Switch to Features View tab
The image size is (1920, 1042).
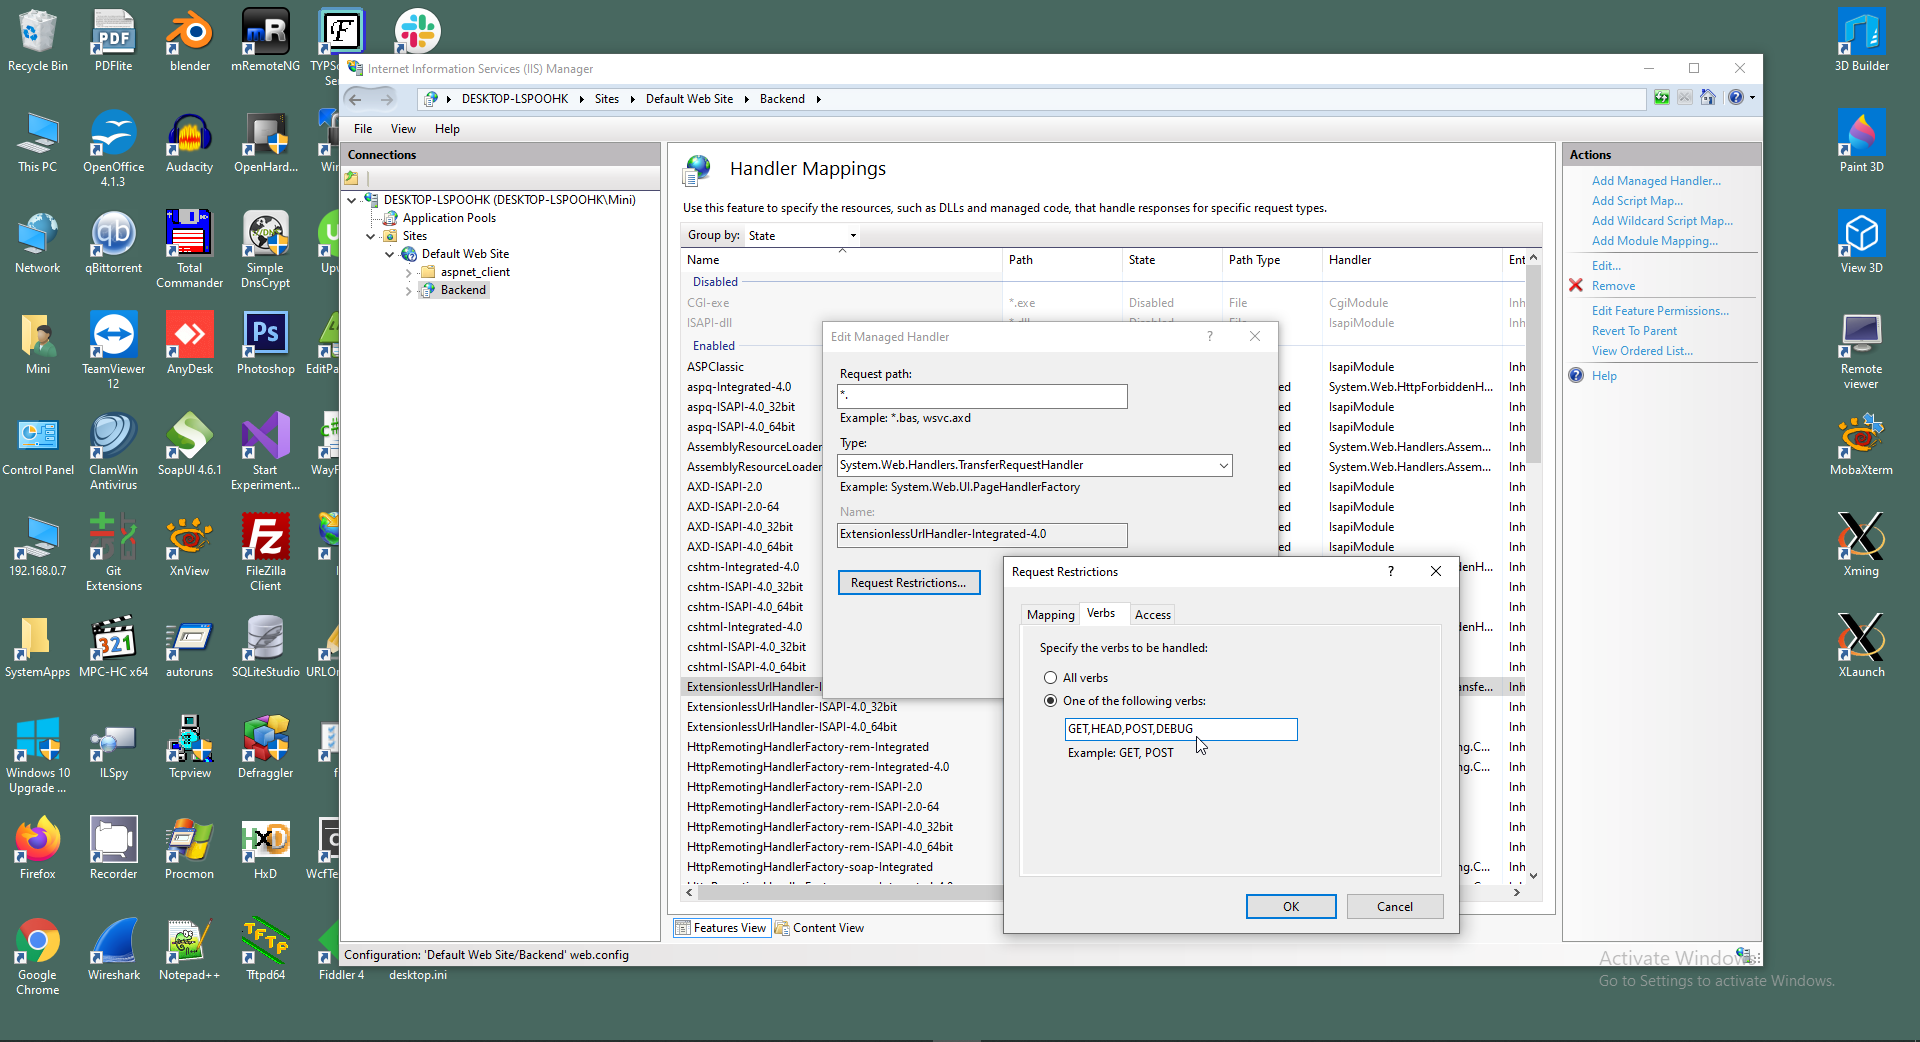point(721,928)
